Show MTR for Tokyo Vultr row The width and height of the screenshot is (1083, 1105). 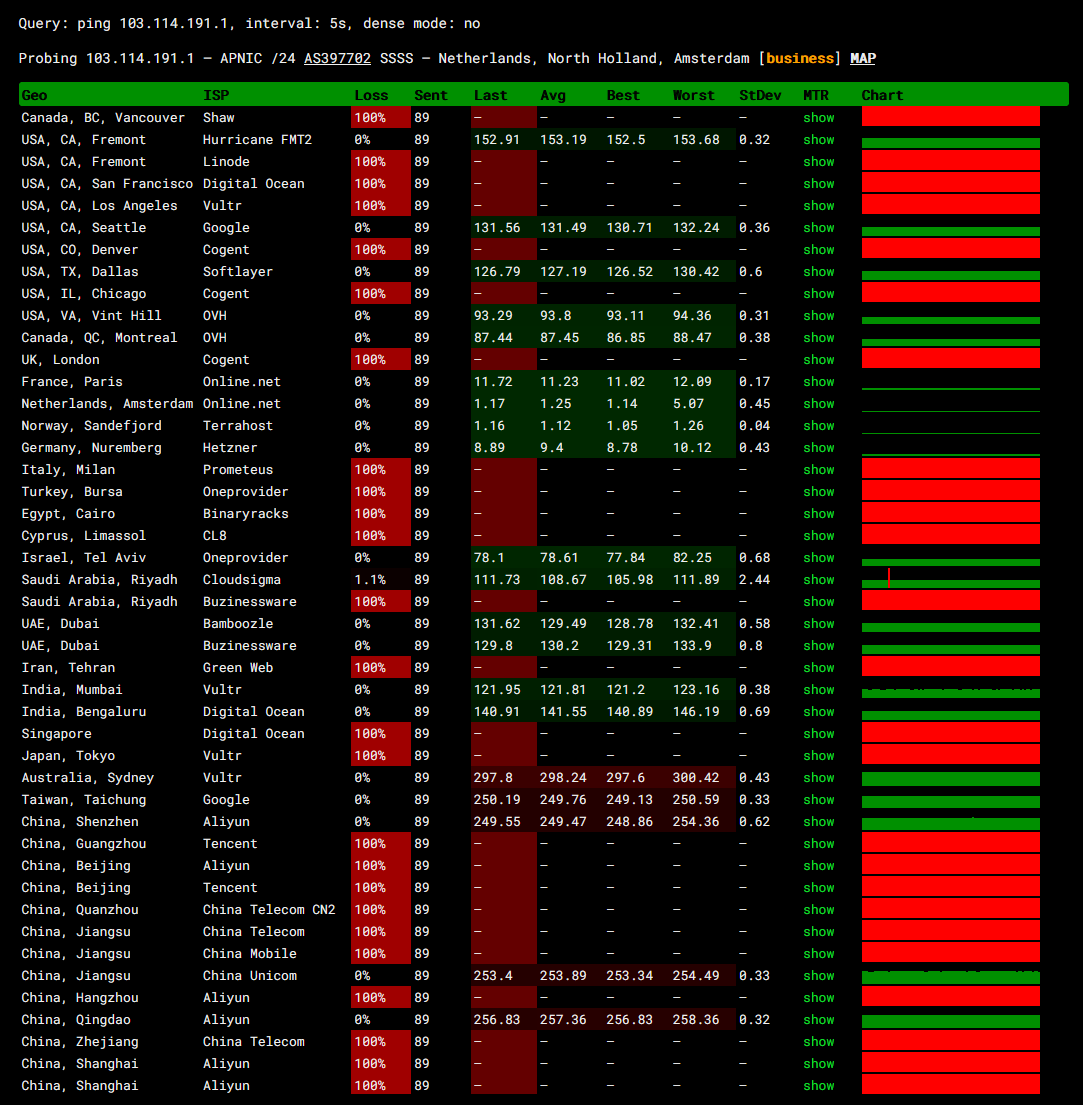tap(818, 755)
